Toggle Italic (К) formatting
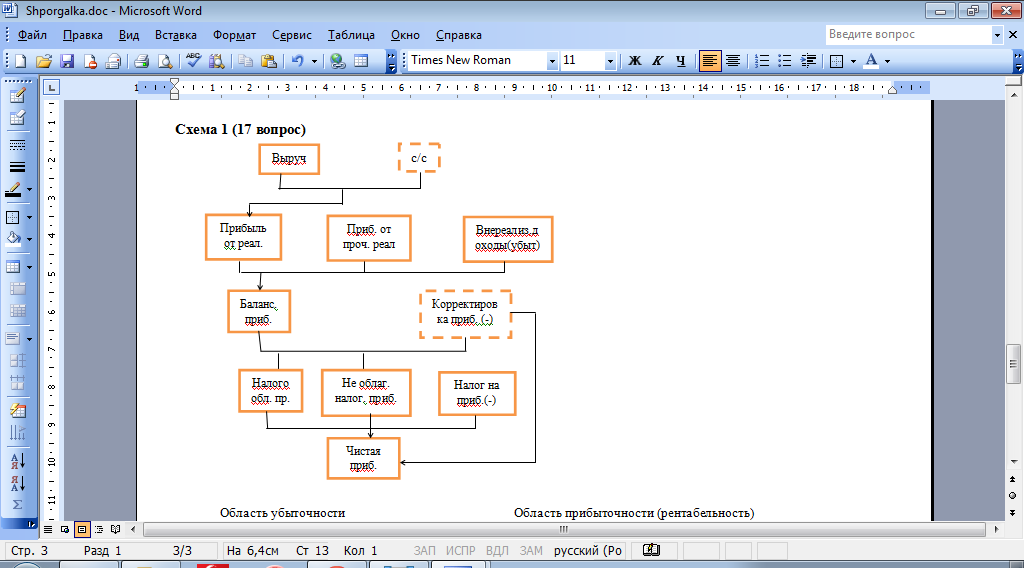The width and height of the screenshot is (1024, 568). point(658,61)
